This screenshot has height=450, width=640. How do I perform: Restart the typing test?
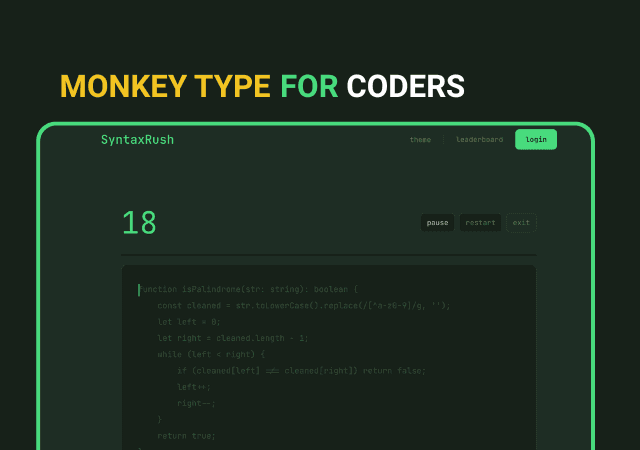480,223
